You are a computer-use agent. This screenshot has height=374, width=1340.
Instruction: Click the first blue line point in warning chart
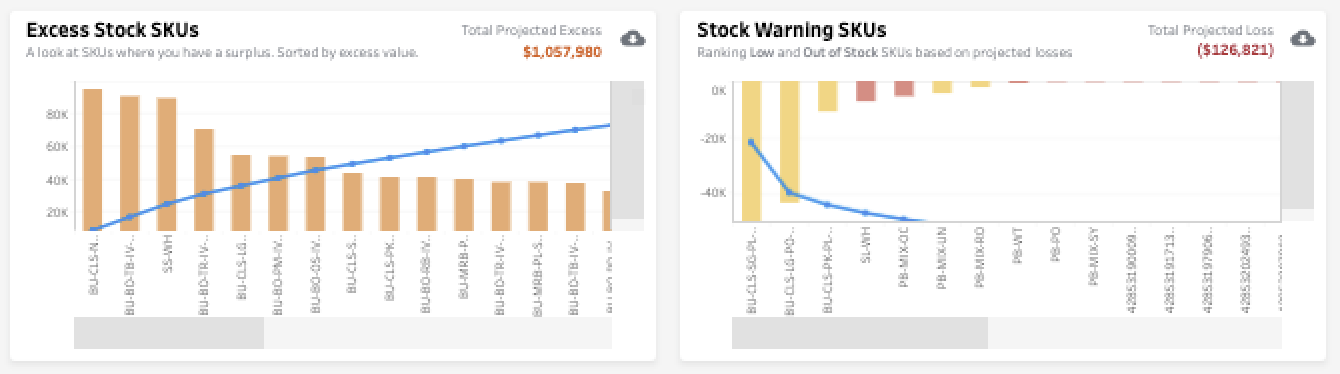click(751, 142)
